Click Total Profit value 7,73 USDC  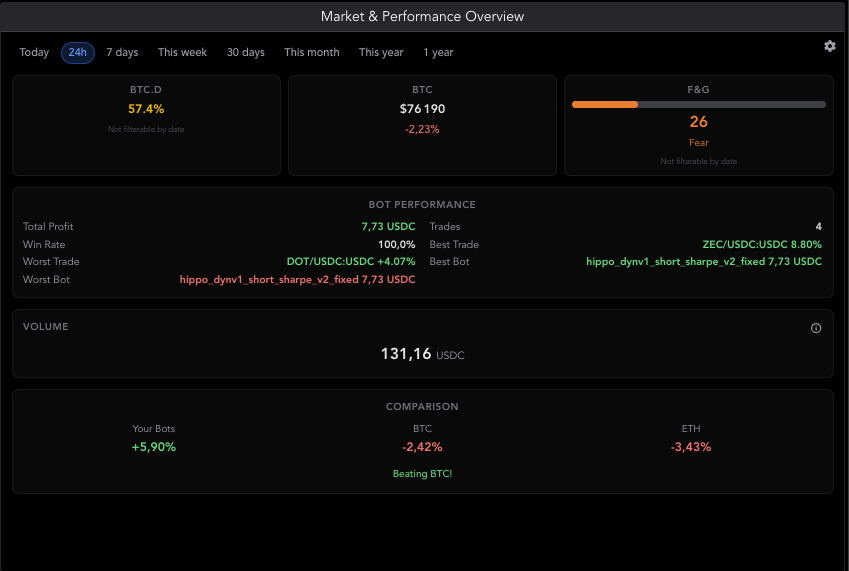tap(388, 227)
